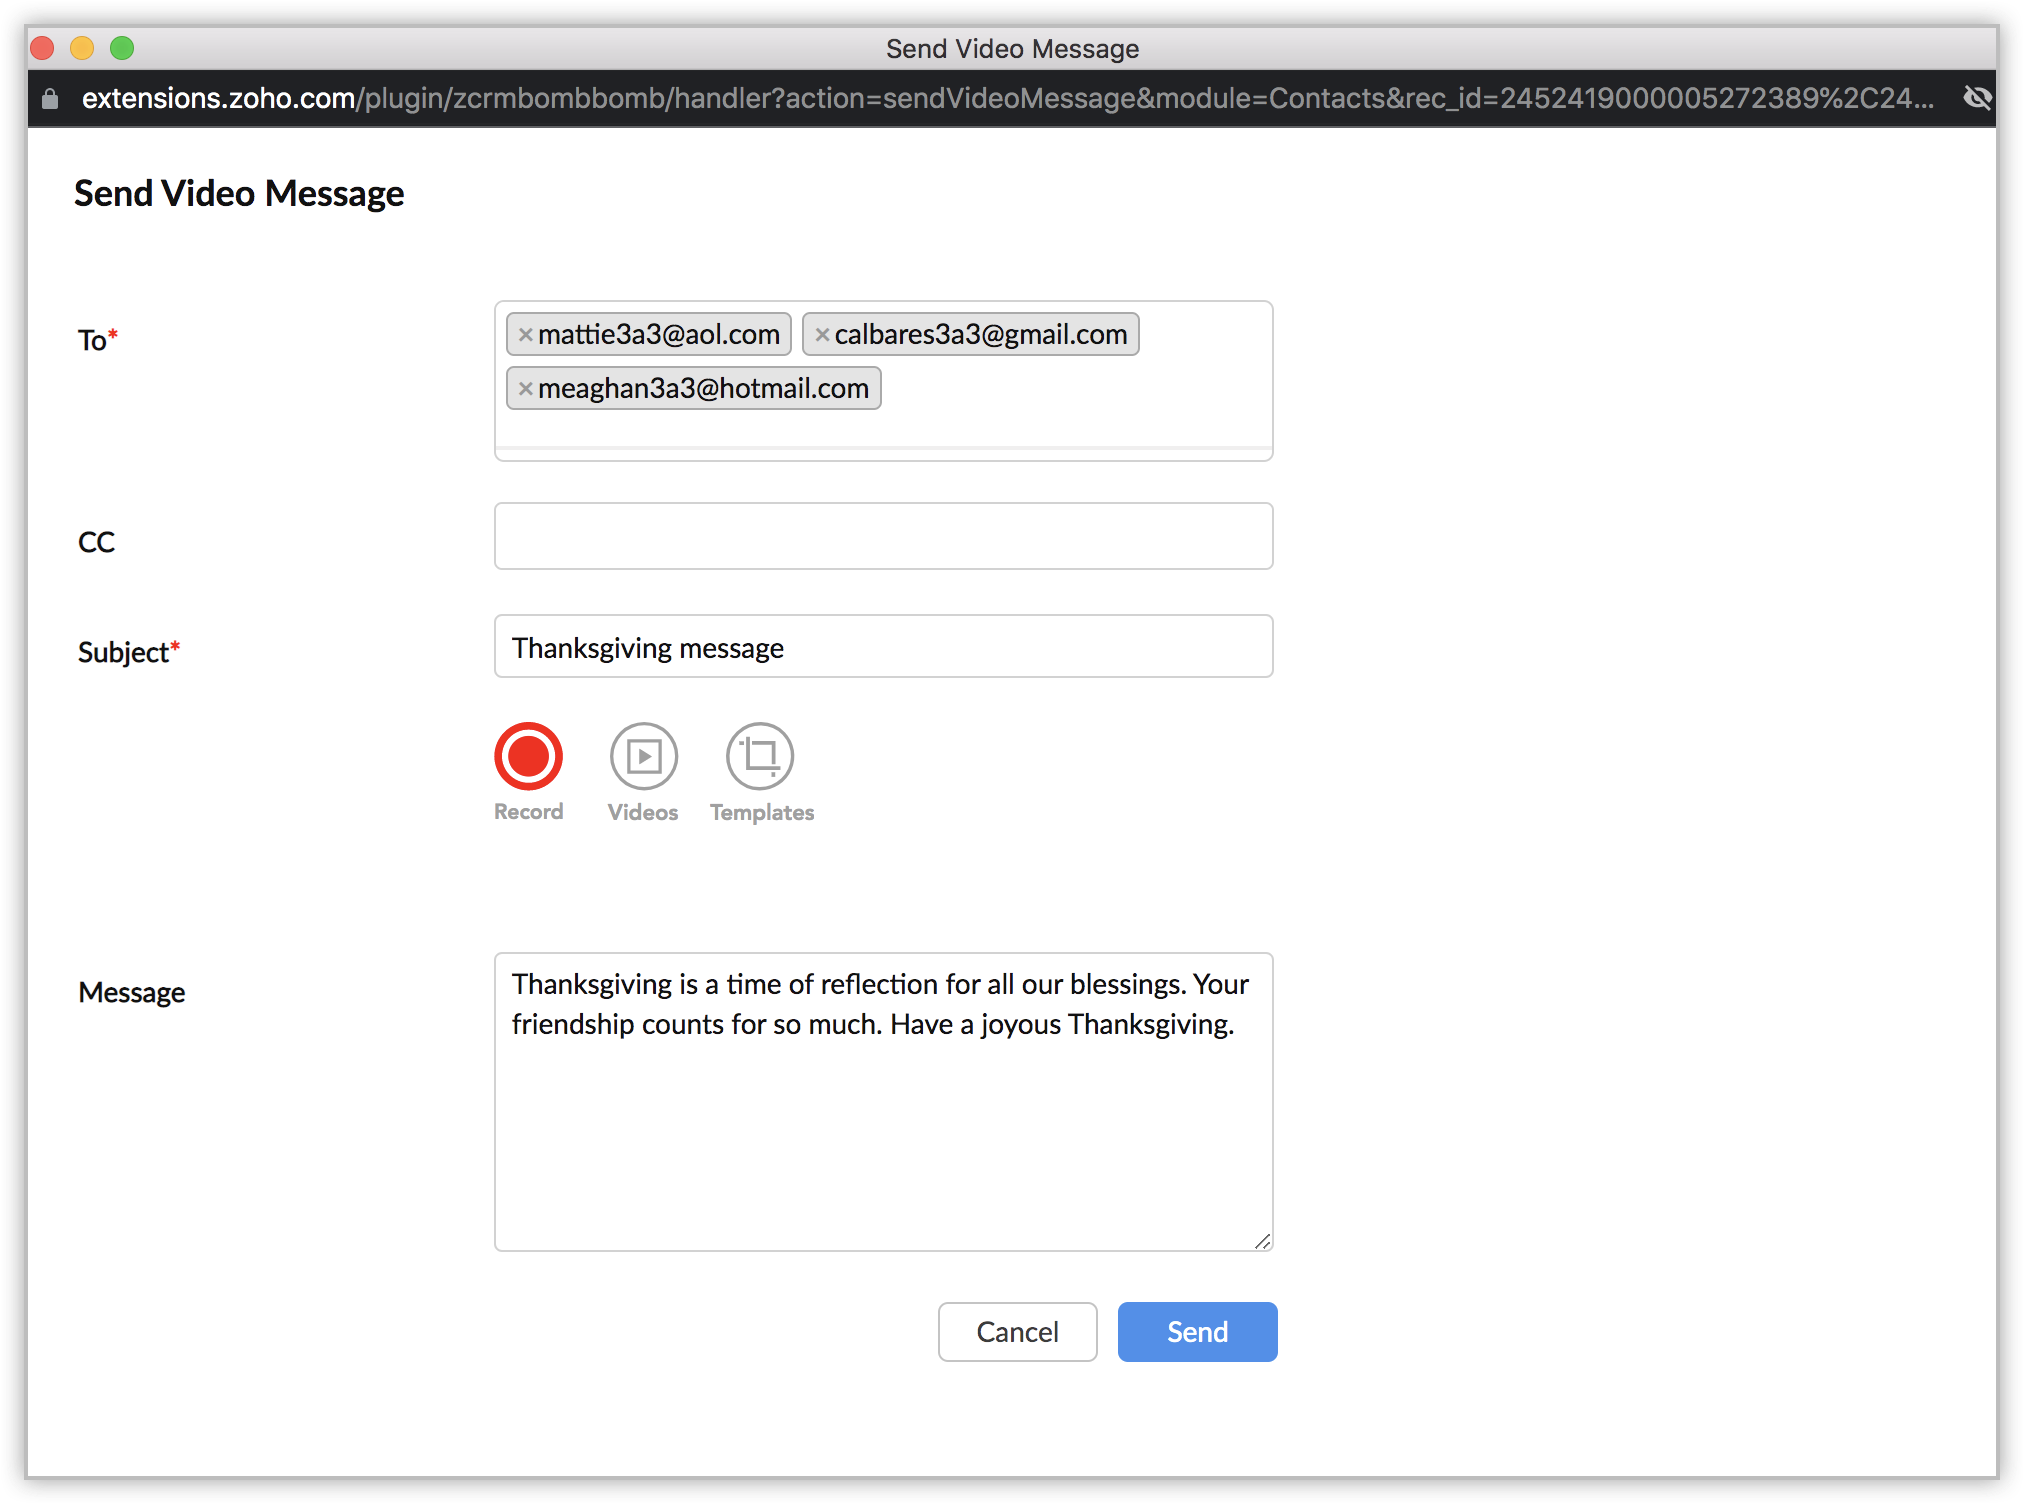The height and width of the screenshot is (1504, 2024).
Task: Remove meaghan3a3@hotmail.com recipient chip
Action: point(525,389)
